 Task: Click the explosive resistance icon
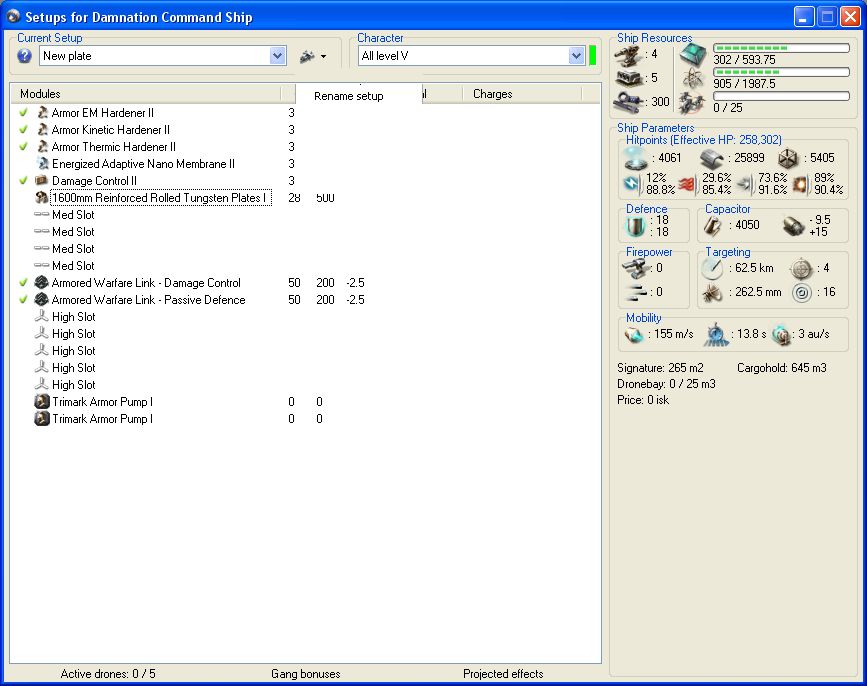pos(800,184)
